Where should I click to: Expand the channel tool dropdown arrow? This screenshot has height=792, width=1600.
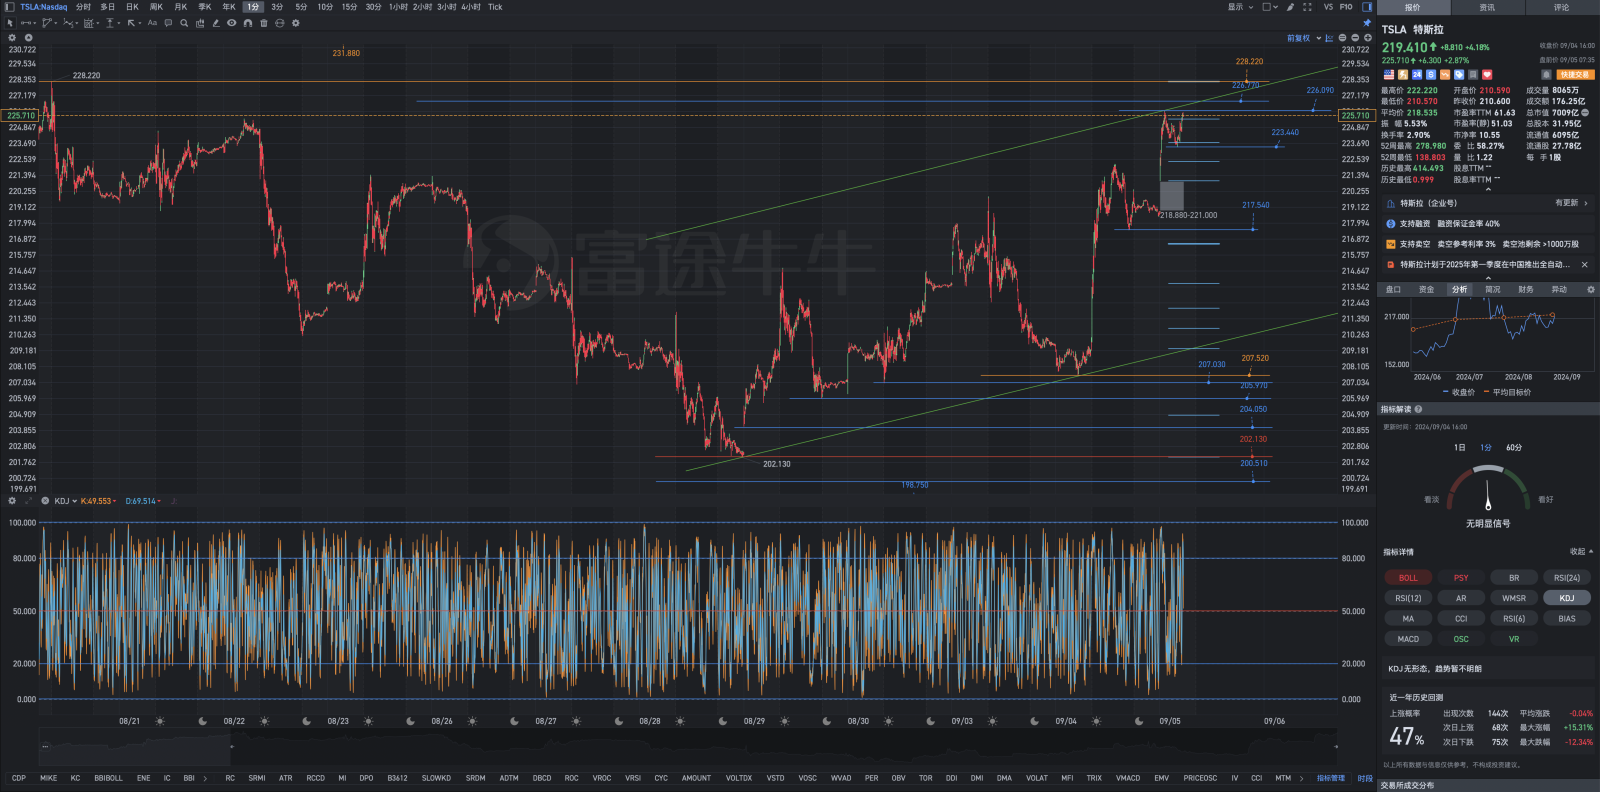point(56,23)
